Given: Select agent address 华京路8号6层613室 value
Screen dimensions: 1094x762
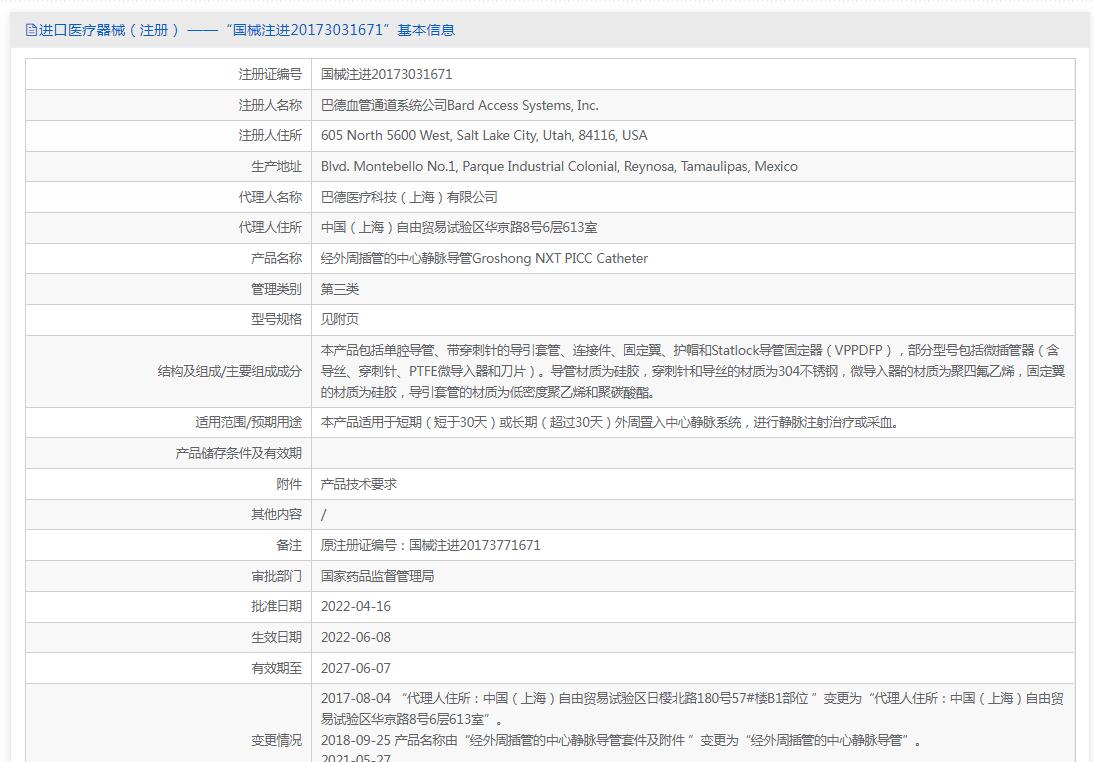Looking at the screenshot, I should [x=459, y=227].
